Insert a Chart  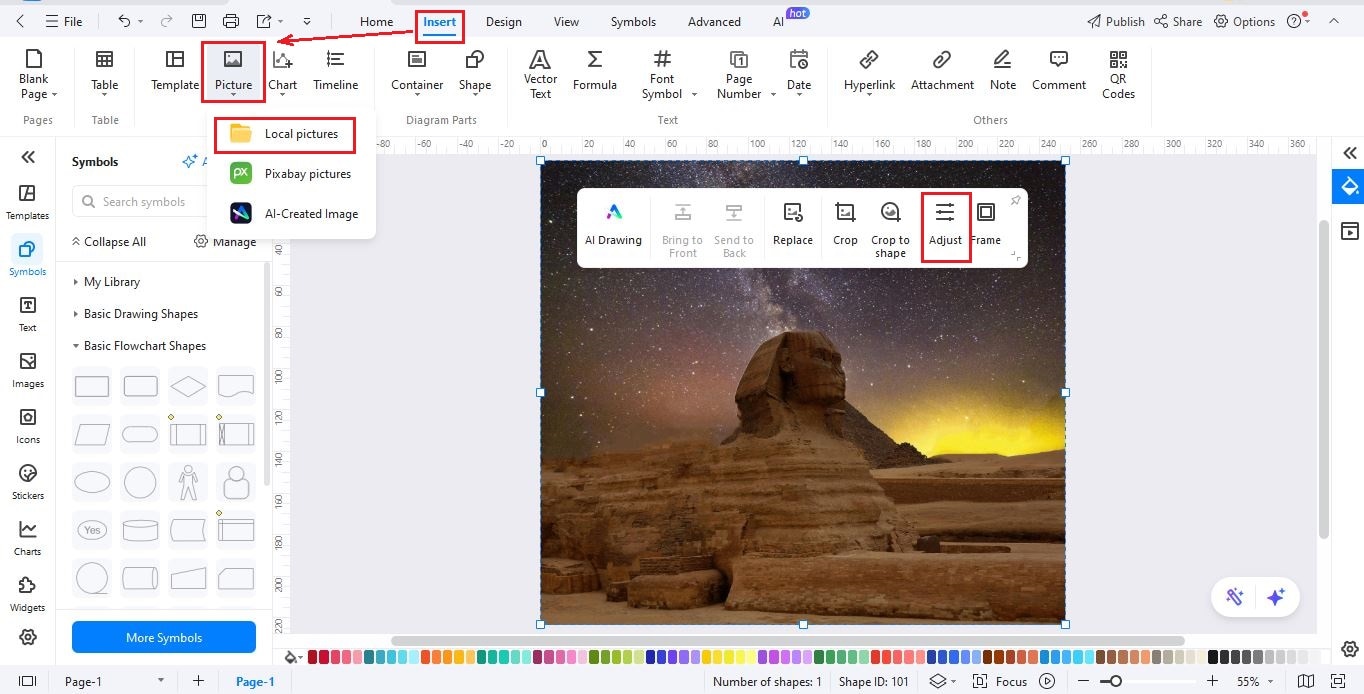tap(282, 72)
